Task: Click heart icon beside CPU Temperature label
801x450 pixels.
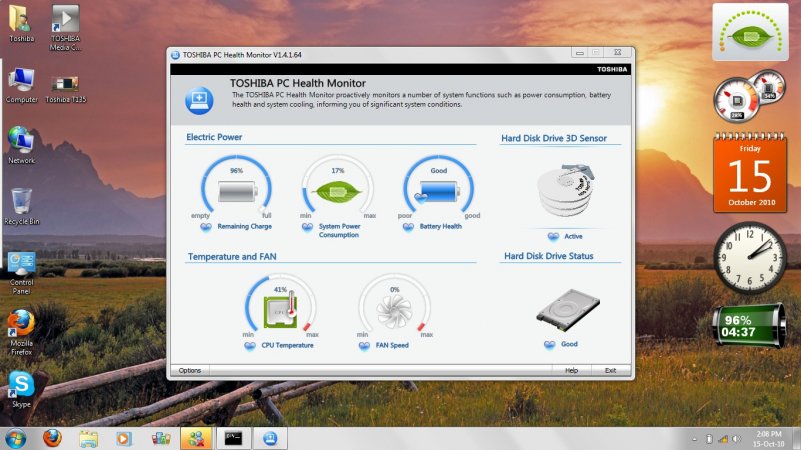Action: coord(250,346)
